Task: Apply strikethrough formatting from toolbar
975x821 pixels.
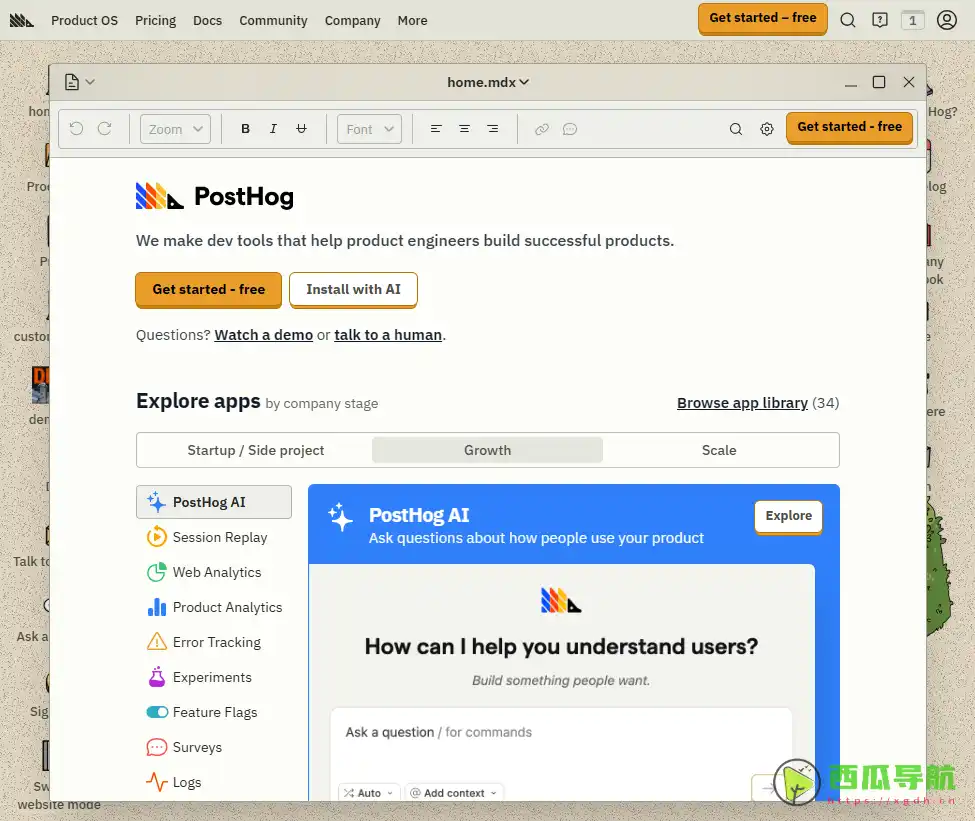Action: coord(301,129)
